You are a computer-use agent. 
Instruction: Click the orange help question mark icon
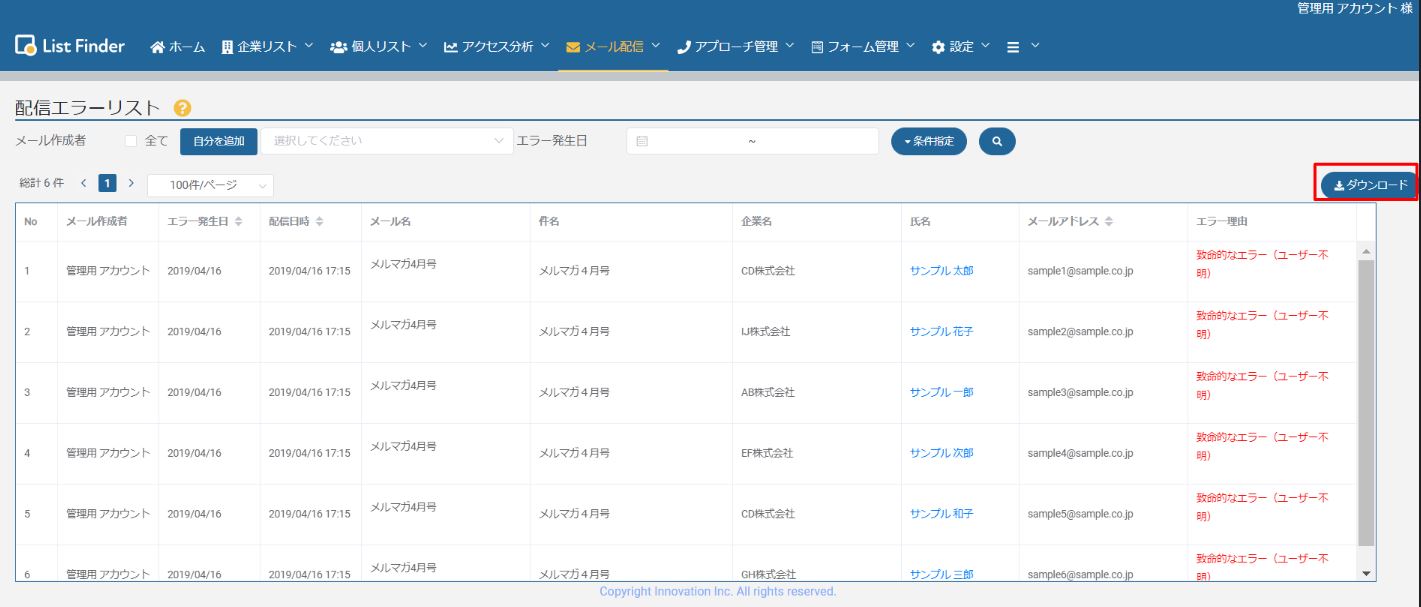(x=181, y=108)
